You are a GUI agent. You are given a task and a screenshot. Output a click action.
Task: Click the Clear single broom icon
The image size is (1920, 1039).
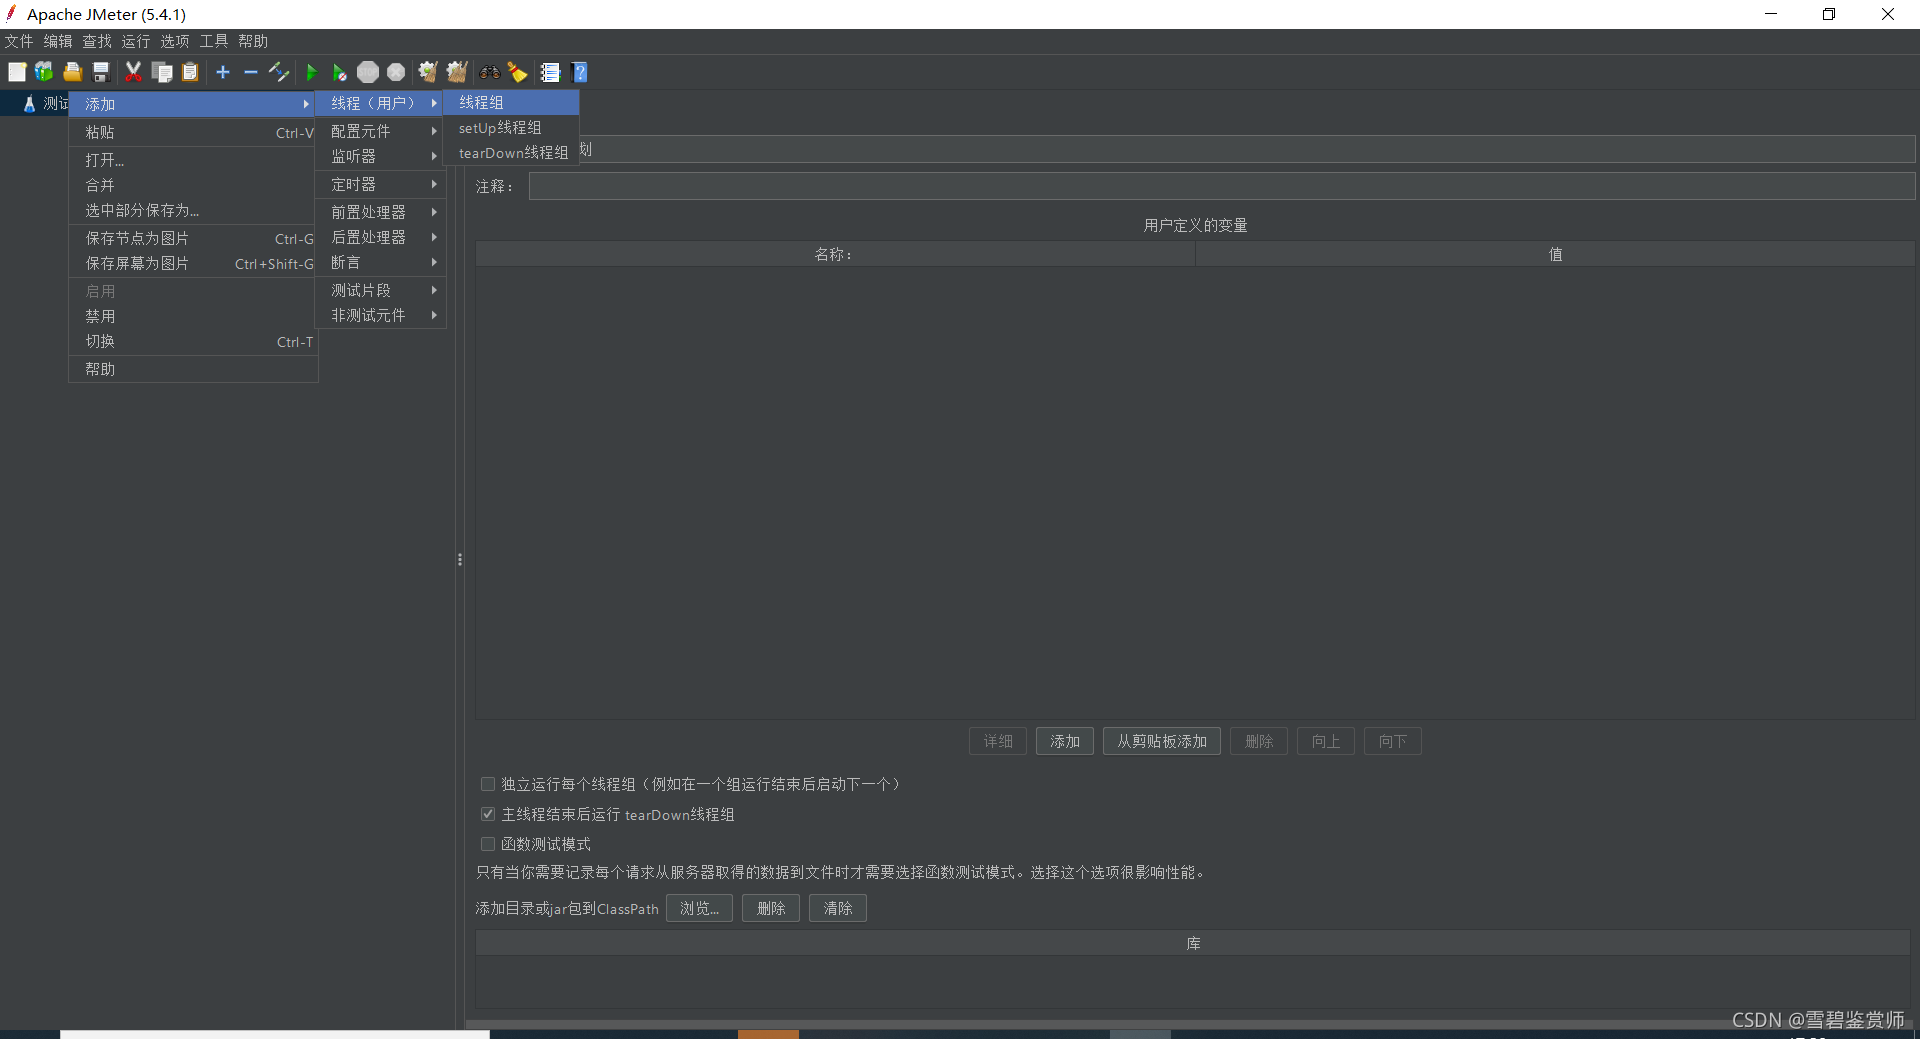point(428,72)
